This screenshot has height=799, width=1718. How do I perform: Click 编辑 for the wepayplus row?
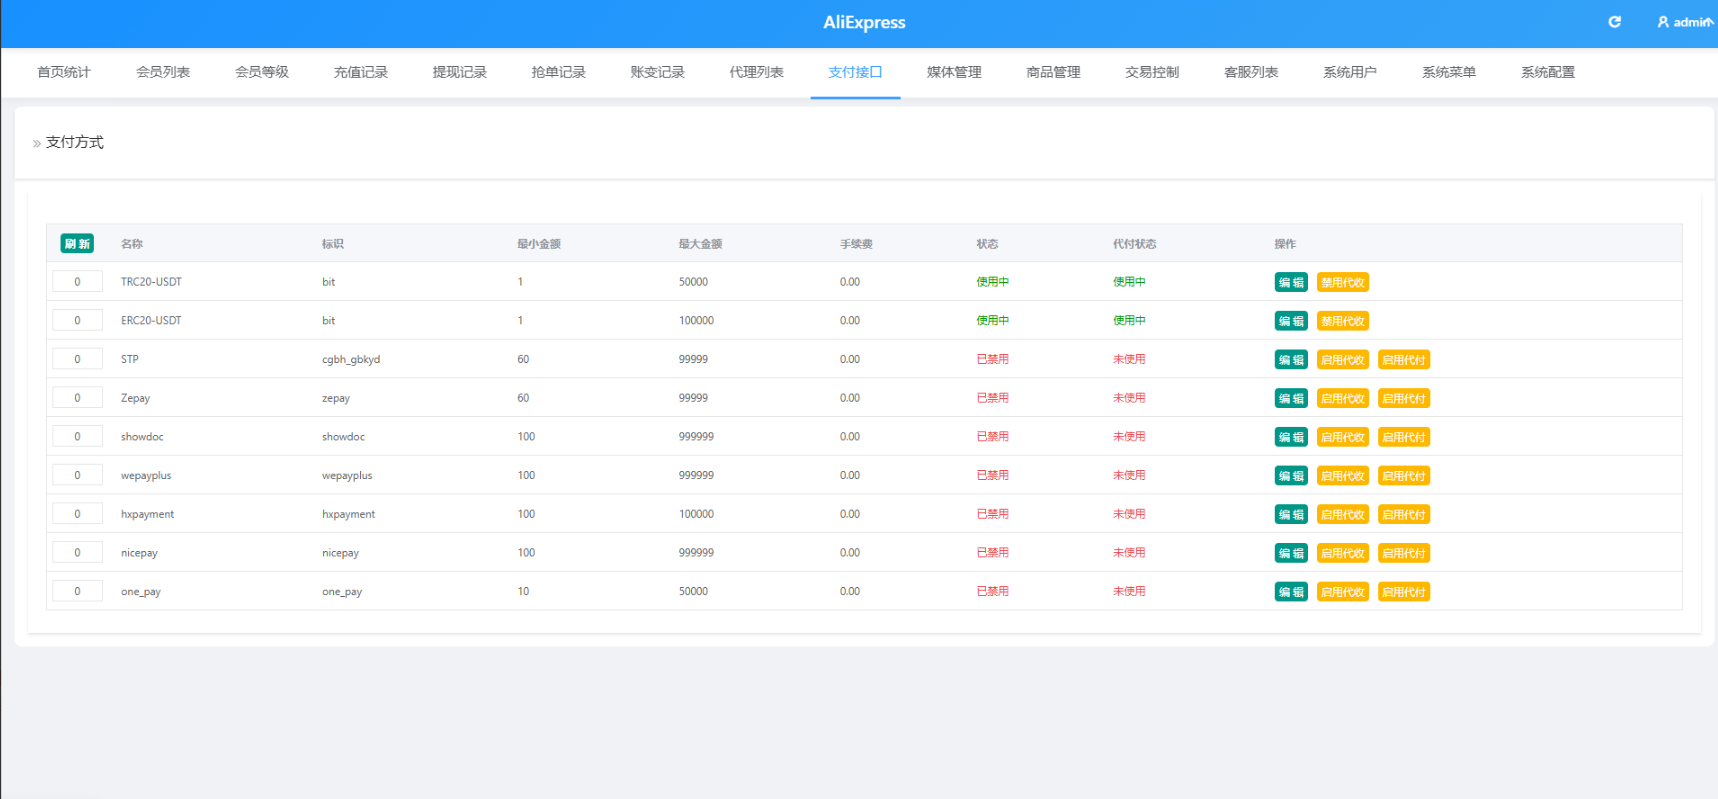pos(1291,476)
